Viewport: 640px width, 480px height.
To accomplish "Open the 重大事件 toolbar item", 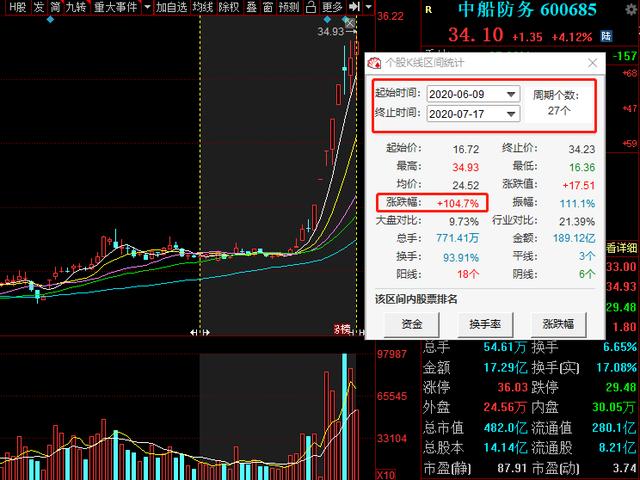I will pyautogui.click(x=116, y=7).
